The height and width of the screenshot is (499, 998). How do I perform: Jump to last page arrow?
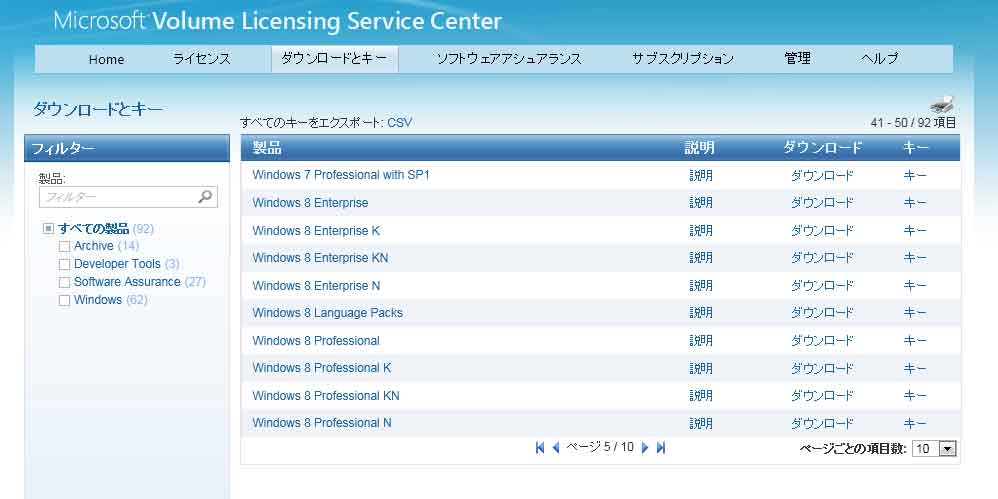click(661, 448)
